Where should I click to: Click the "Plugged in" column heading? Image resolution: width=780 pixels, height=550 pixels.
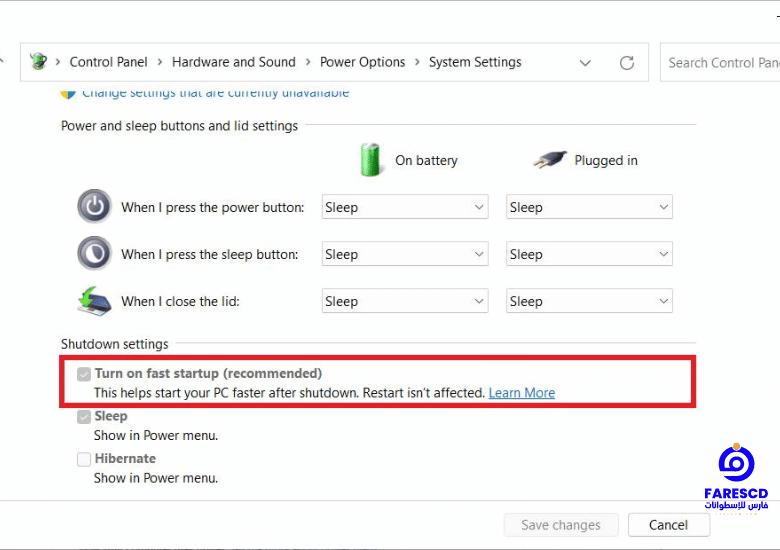pos(606,161)
